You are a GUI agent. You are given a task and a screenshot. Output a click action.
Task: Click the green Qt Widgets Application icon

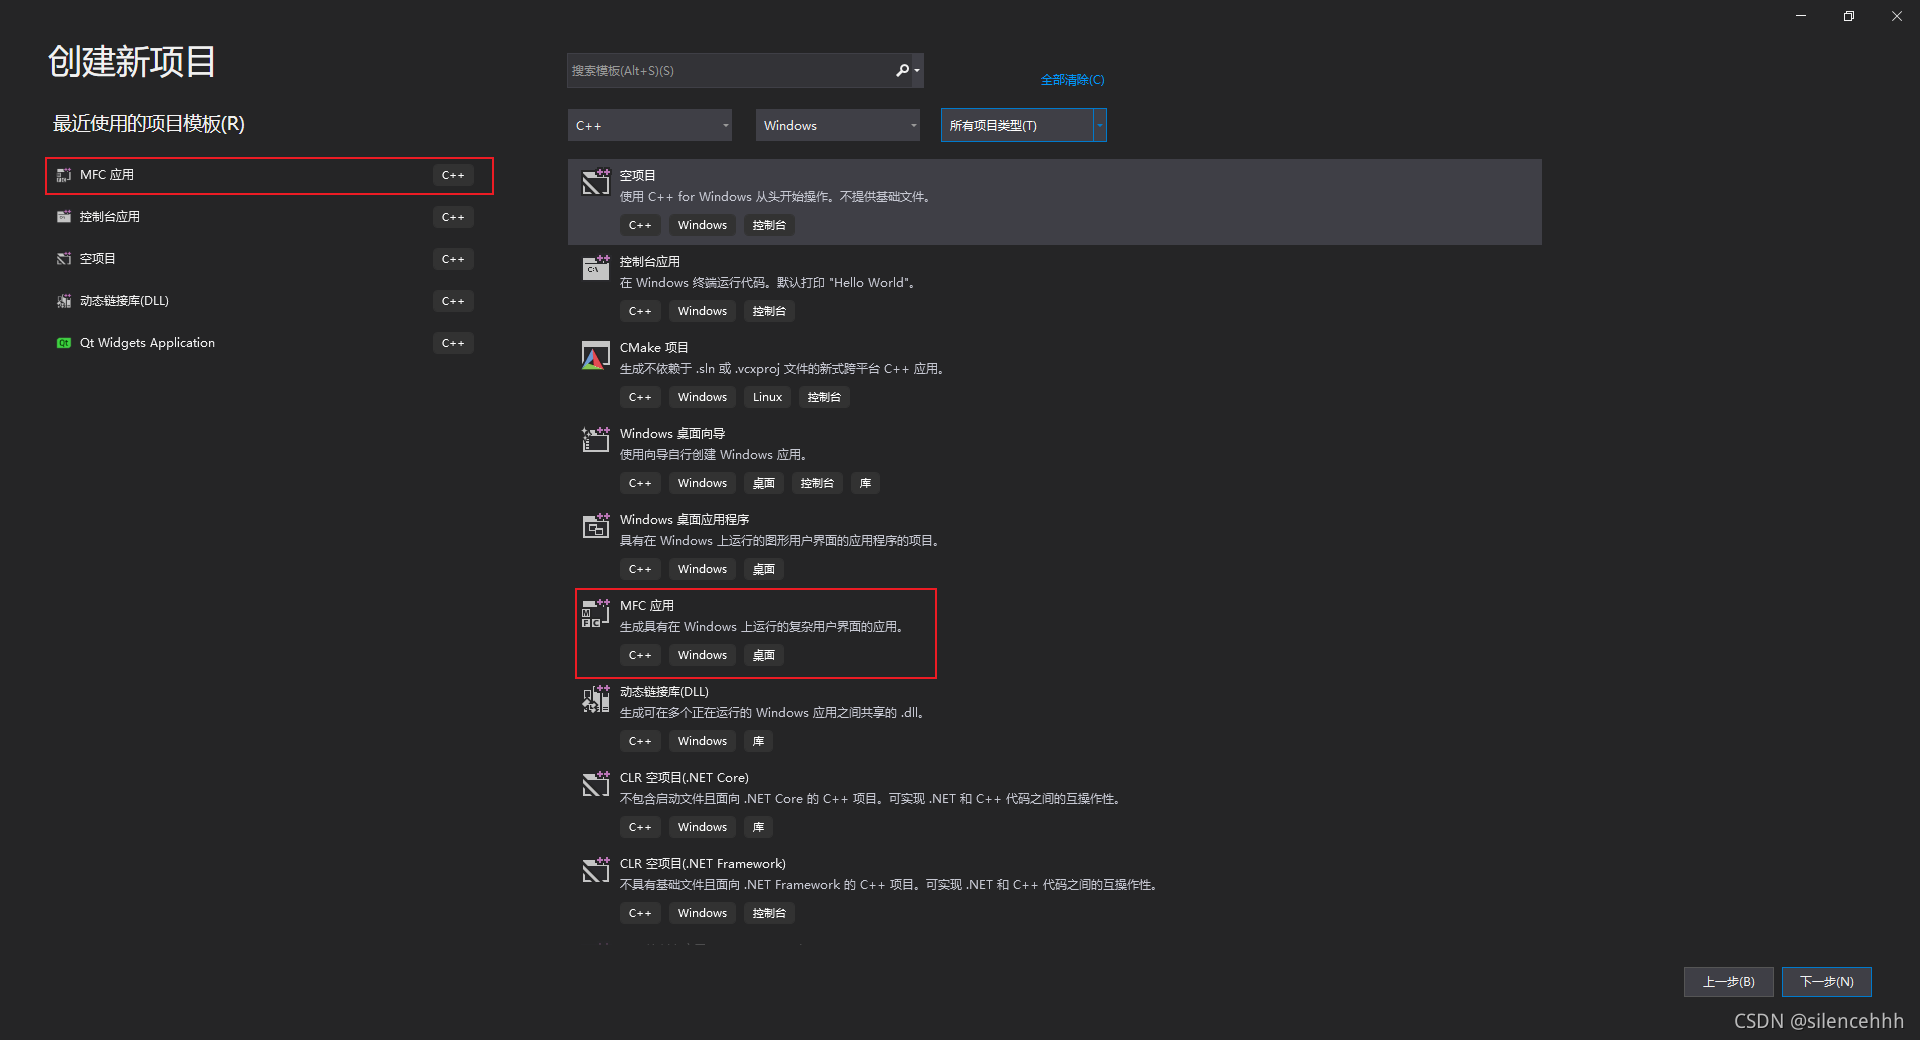point(64,343)
